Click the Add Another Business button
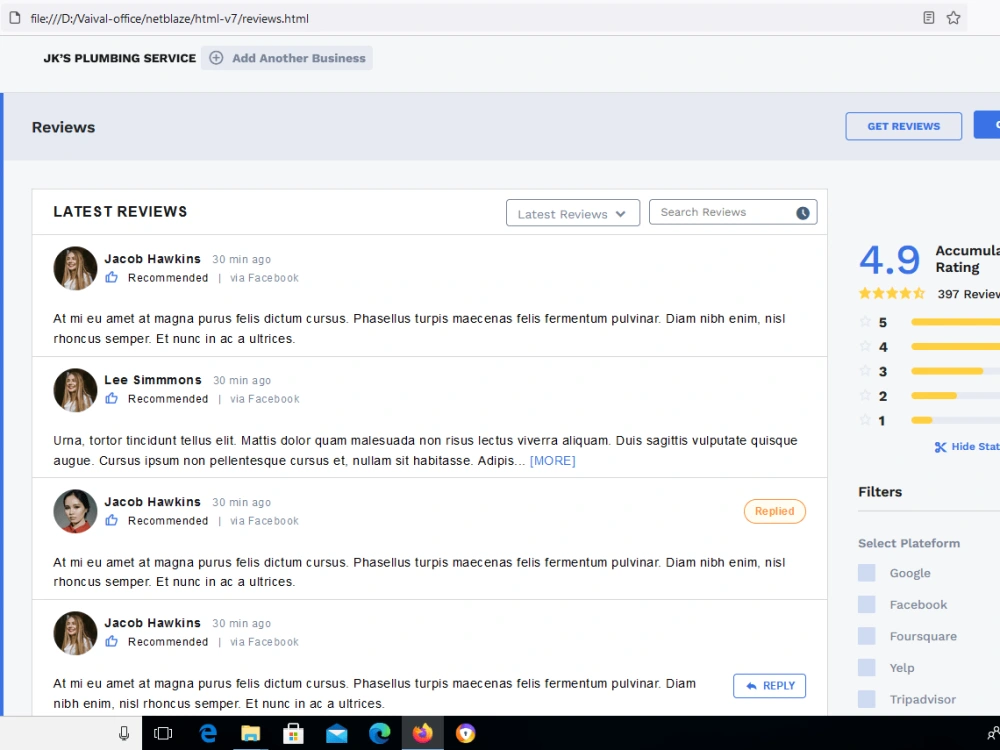1000x750 pixels. [x=286, y=58]
